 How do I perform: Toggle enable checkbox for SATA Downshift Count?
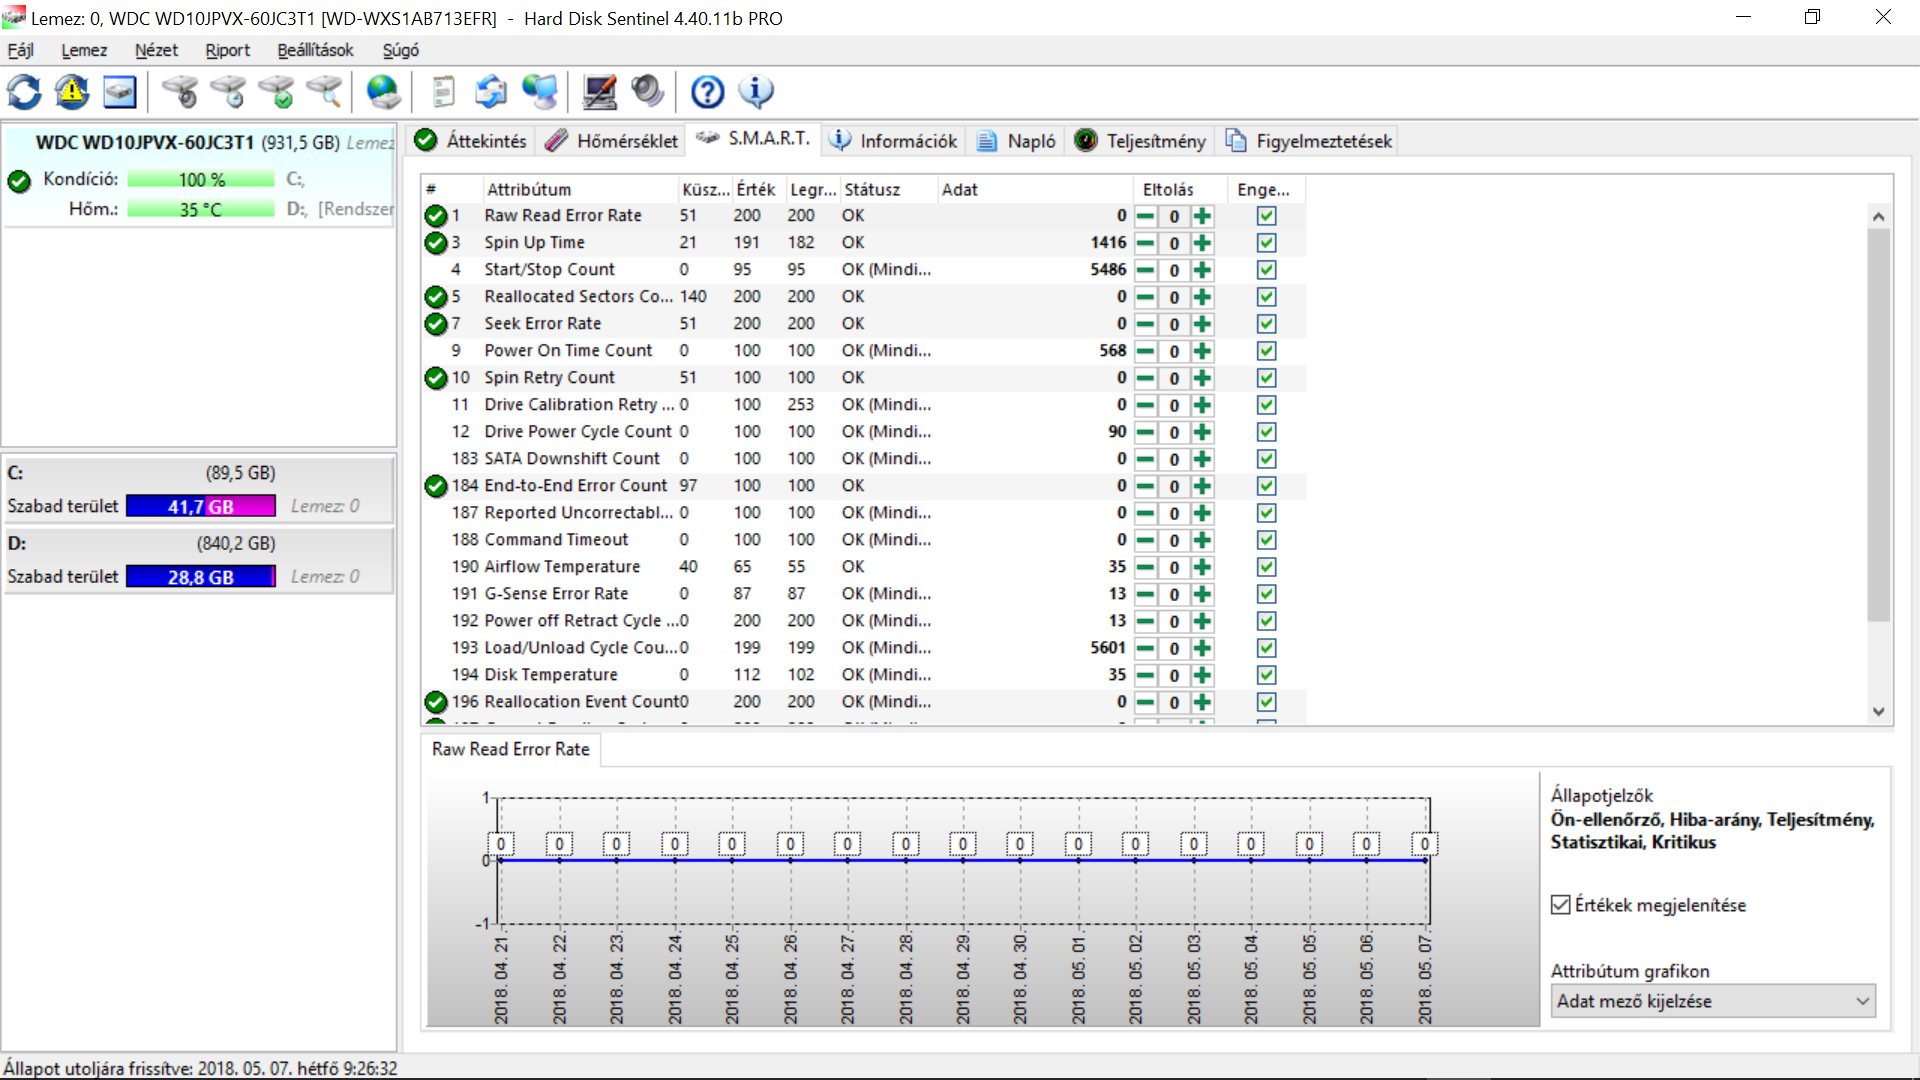[x=1267, y=459]
